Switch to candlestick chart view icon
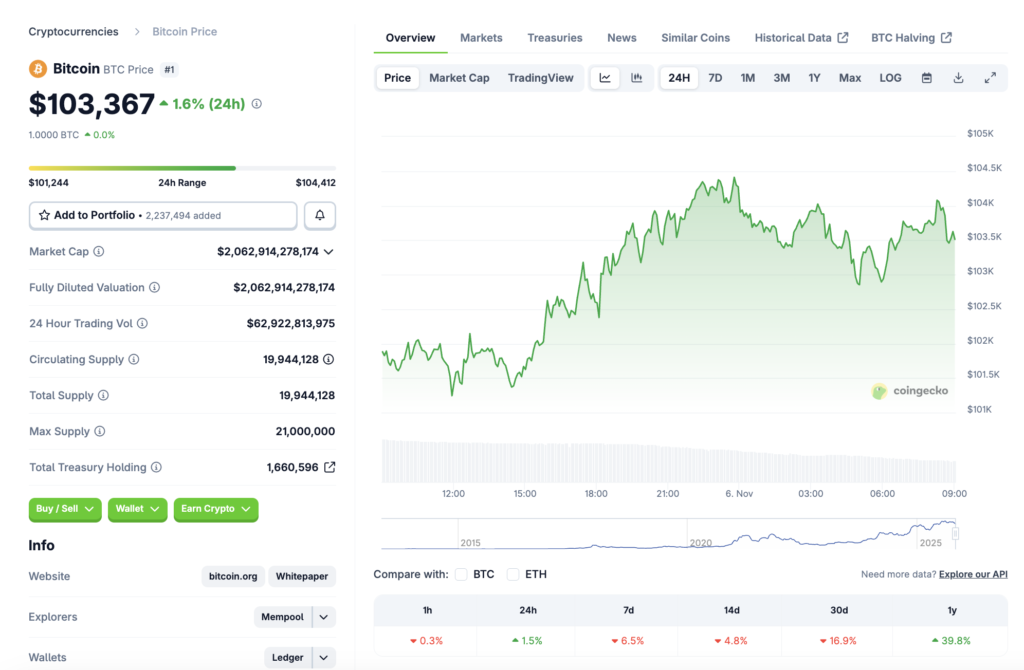 (x=636, y=77)
